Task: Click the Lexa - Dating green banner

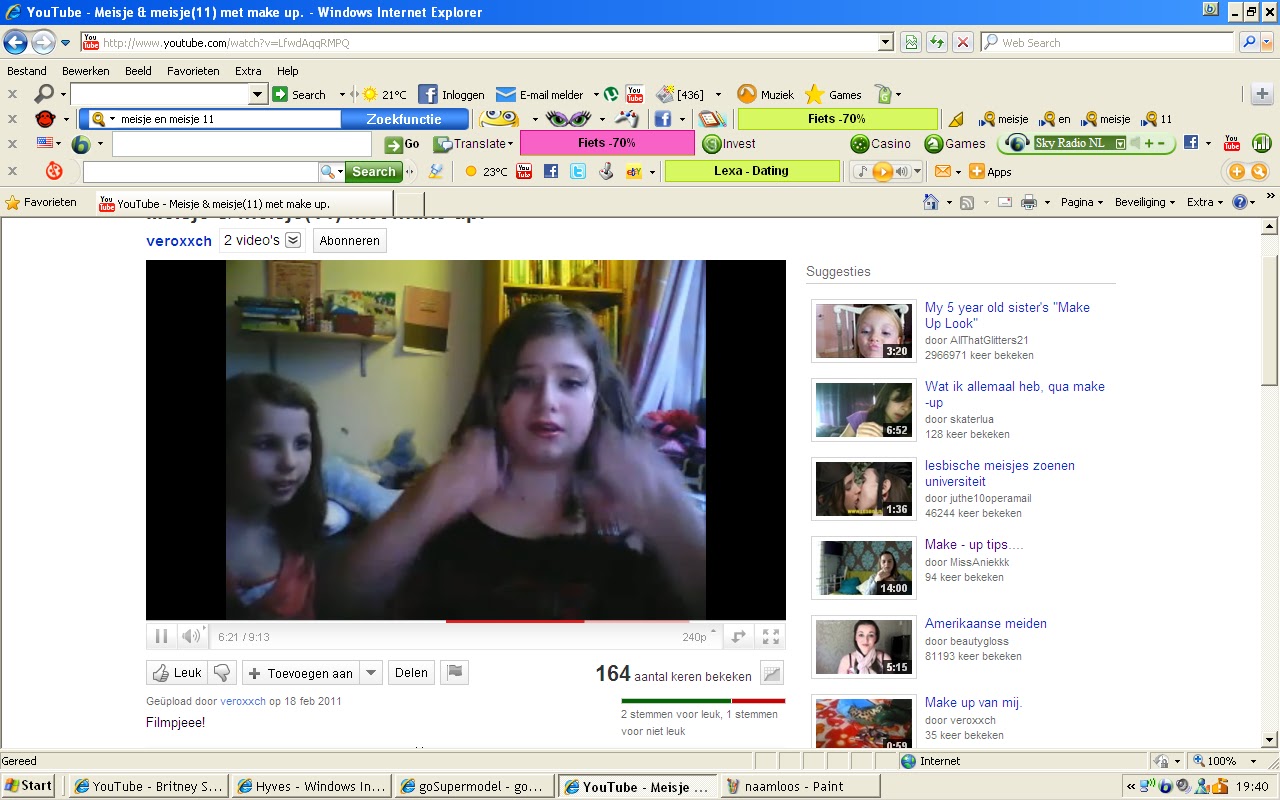Action: tap(752, 171)
